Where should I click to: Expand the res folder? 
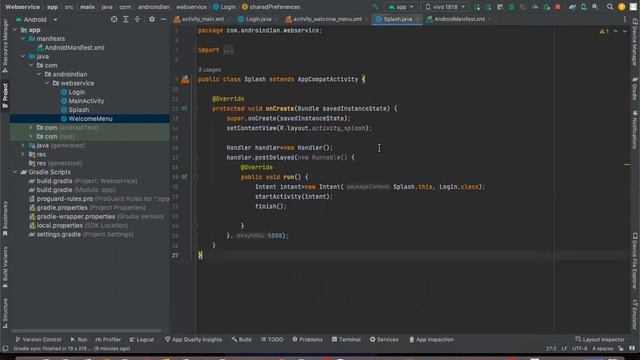(23, 154)
